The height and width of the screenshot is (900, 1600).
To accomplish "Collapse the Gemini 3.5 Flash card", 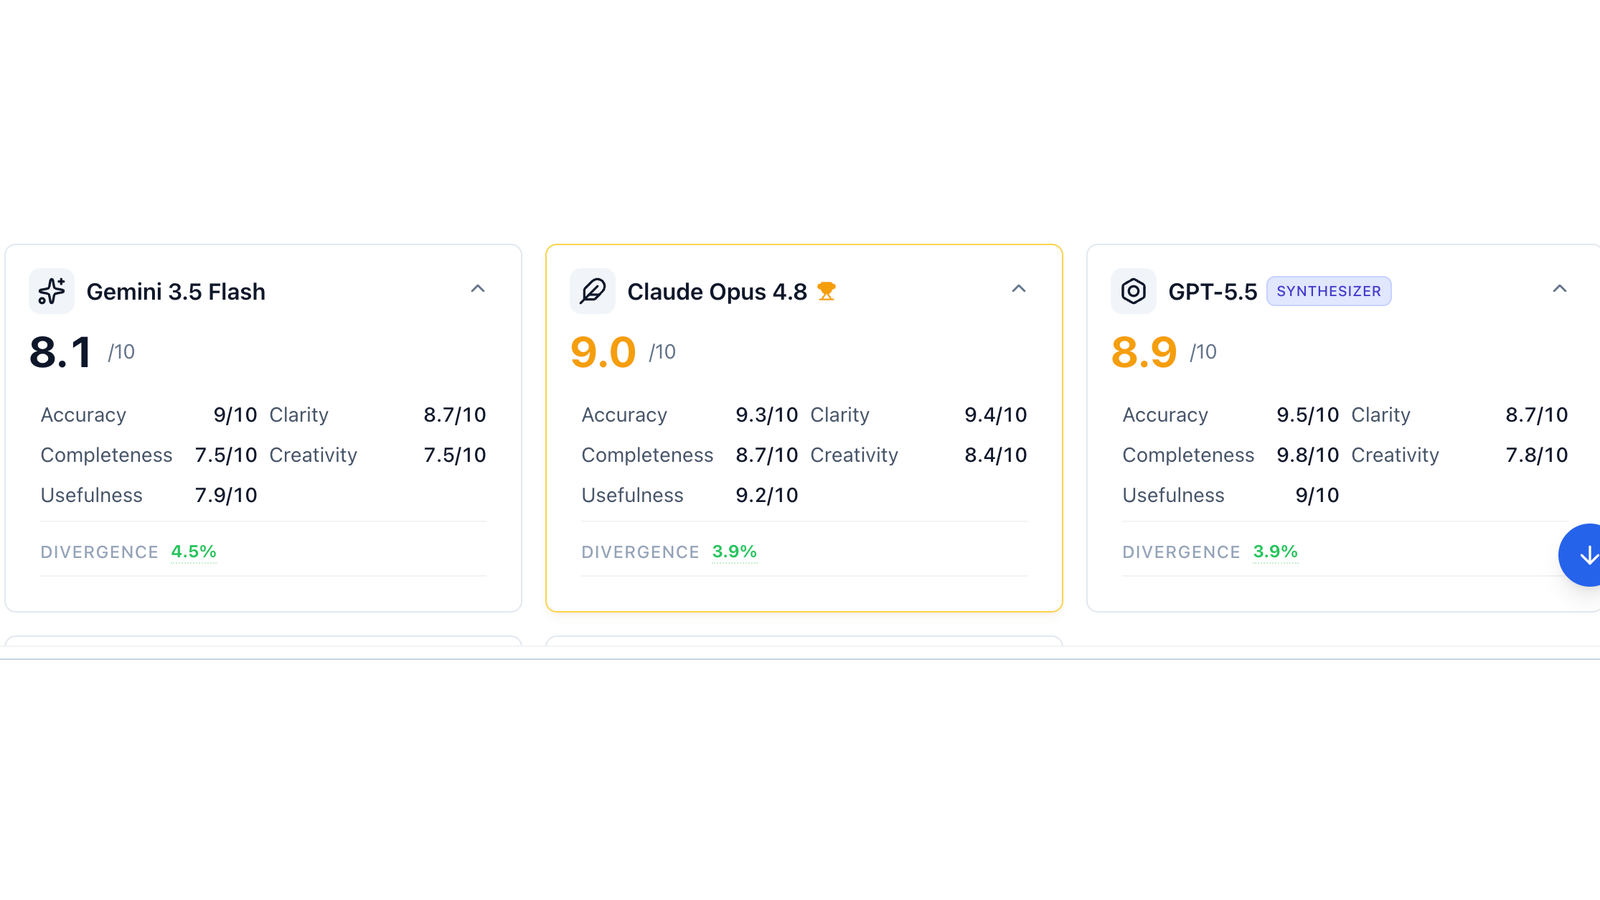I will [478, 289].
